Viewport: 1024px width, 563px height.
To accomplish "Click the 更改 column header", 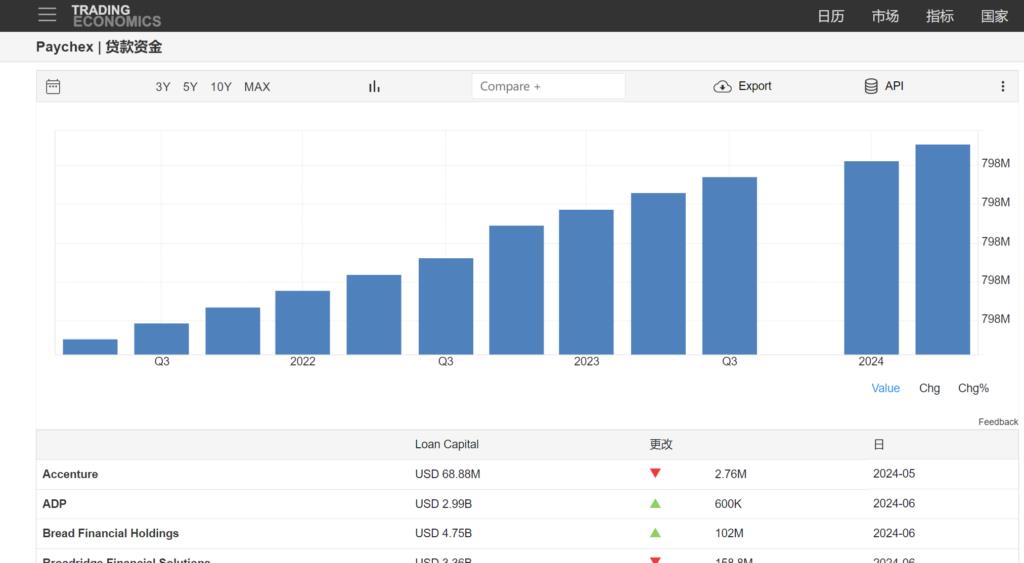I will [x=661, y=444].
